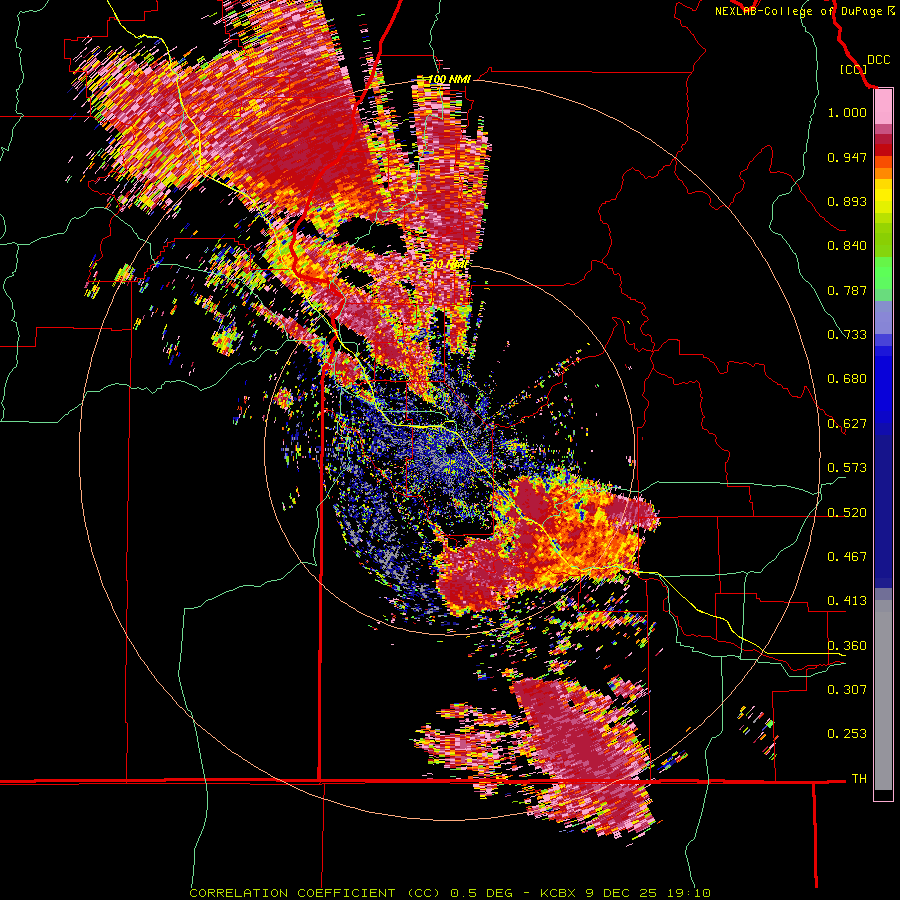900x900 pixels.
Task: Select the 0.627 scale value
Action: point(847,424)
